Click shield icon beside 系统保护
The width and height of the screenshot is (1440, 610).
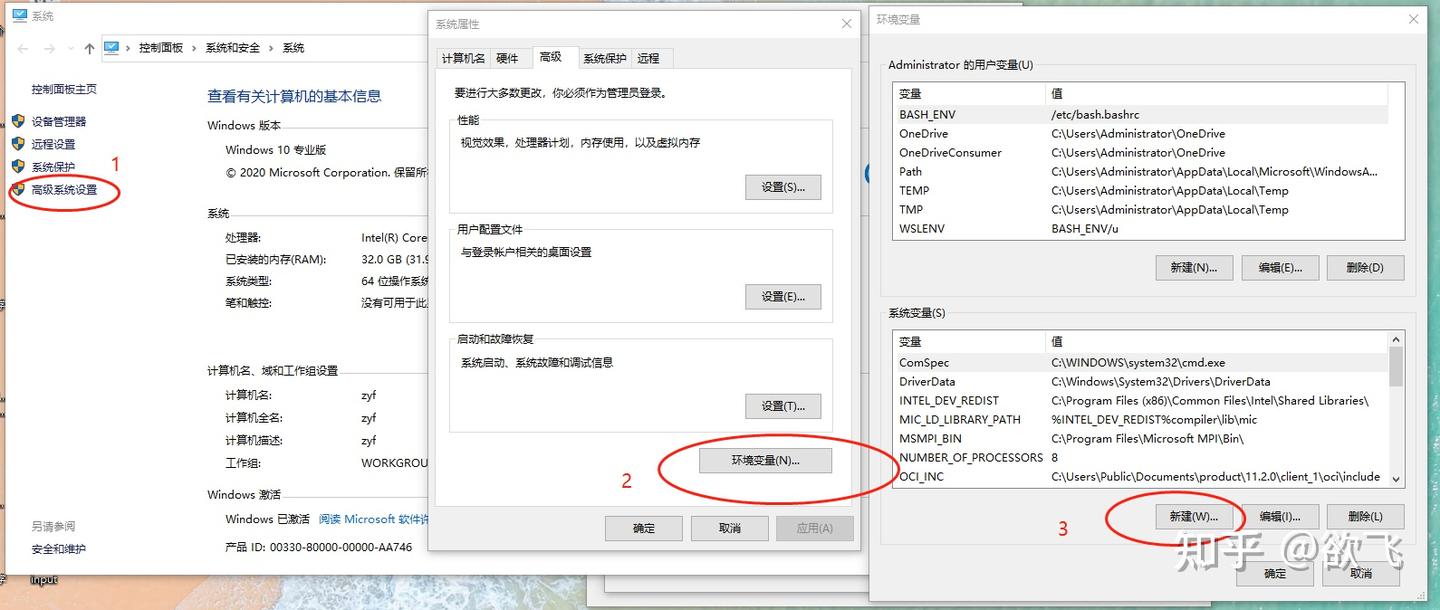[x=18, y=167]
